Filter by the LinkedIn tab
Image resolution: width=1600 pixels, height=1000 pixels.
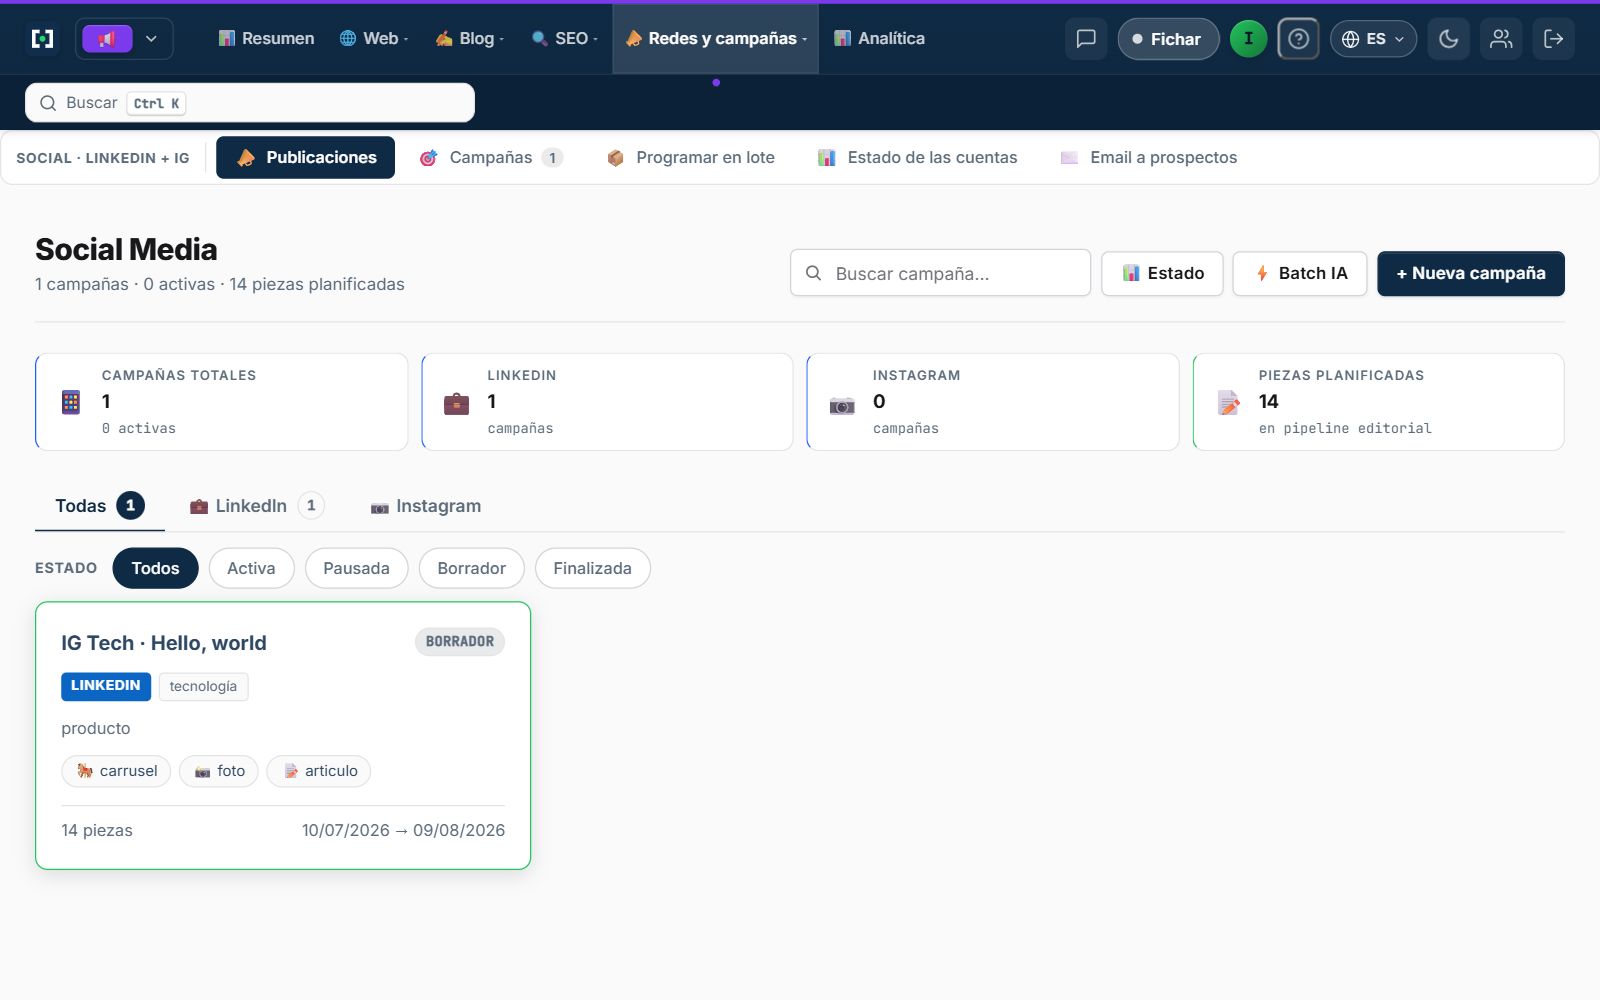tap(257, 506)
